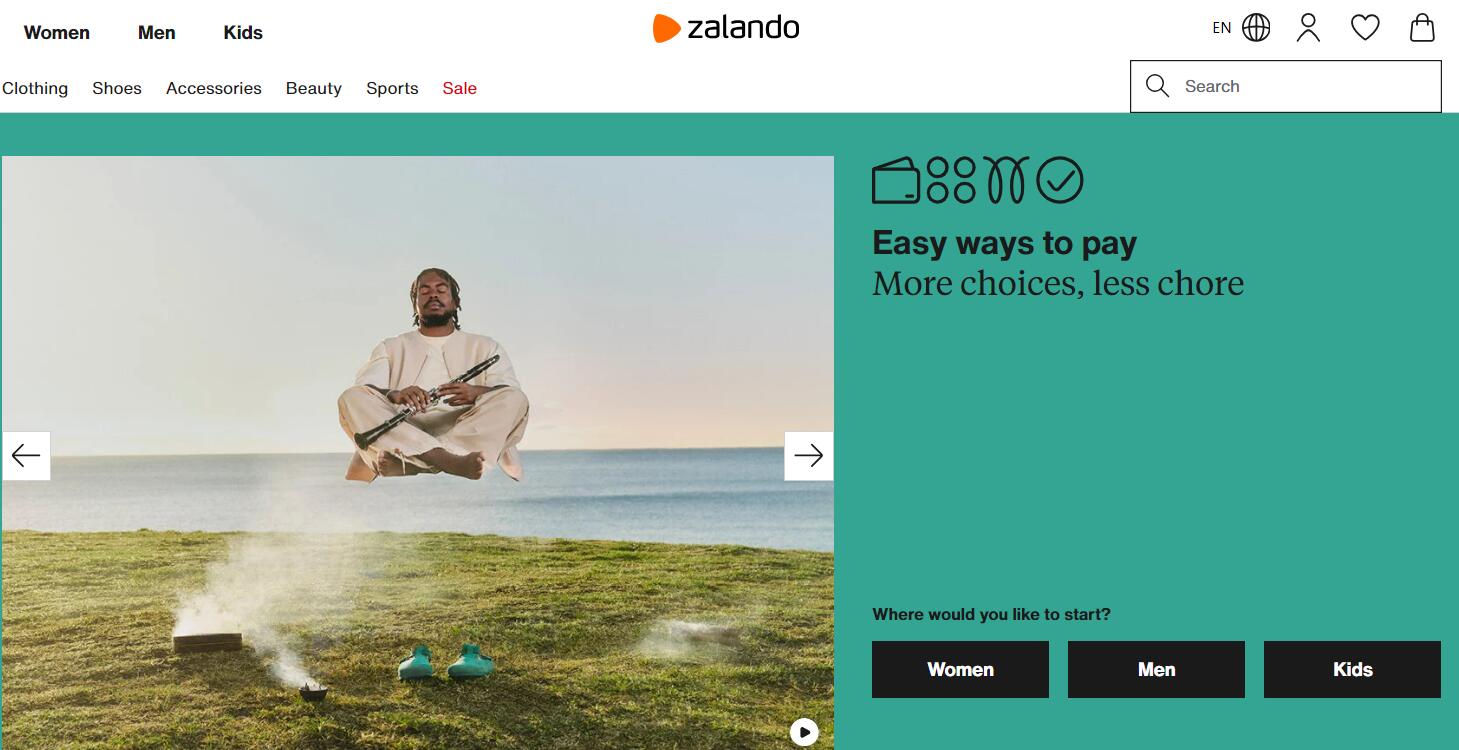Go to the Sale section
Viewport: 1459px width, 750px height.
[460, 88]
